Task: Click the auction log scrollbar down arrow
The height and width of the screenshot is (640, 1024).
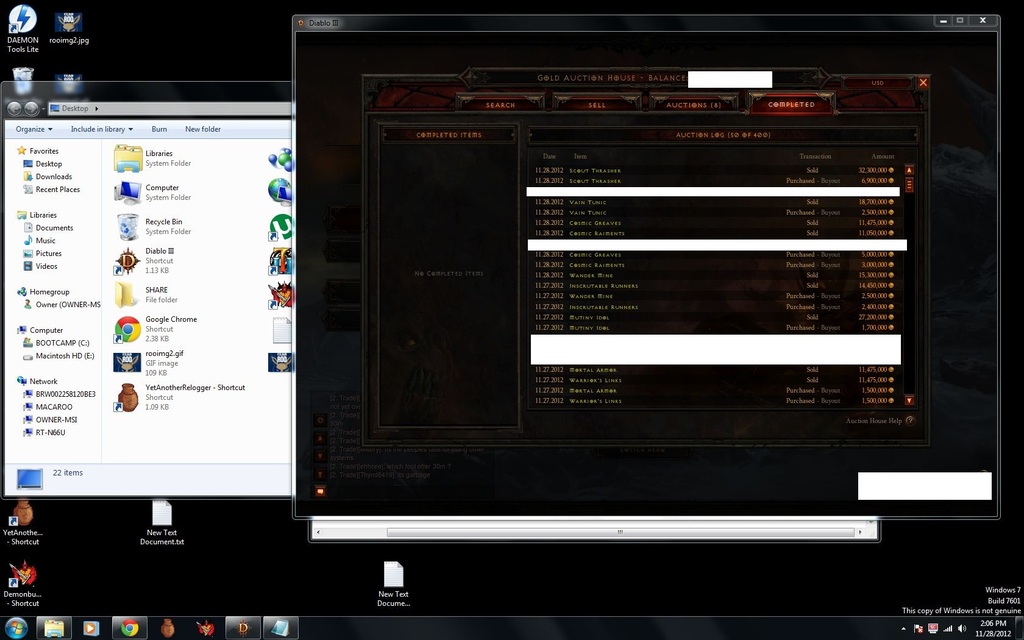Action: click(908, 400)
